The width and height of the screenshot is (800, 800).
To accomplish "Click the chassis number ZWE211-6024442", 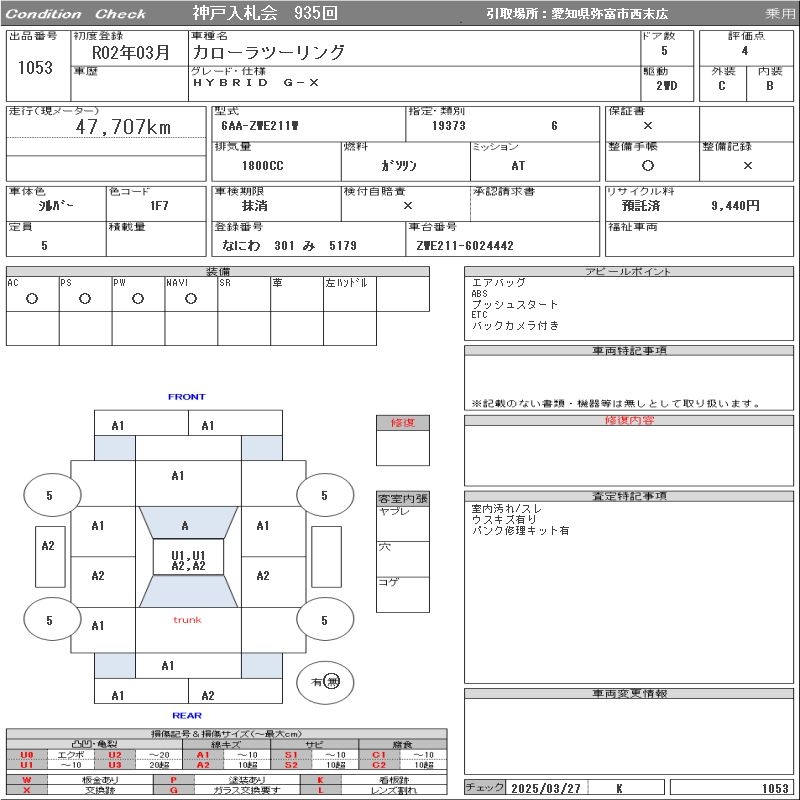I will click(465, 245).
